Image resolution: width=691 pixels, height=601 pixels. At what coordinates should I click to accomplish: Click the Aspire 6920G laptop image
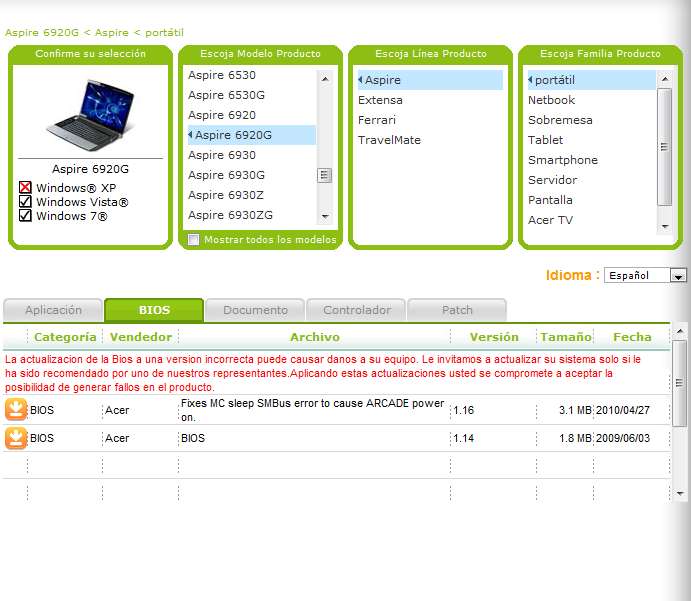[x=90, y=115]
